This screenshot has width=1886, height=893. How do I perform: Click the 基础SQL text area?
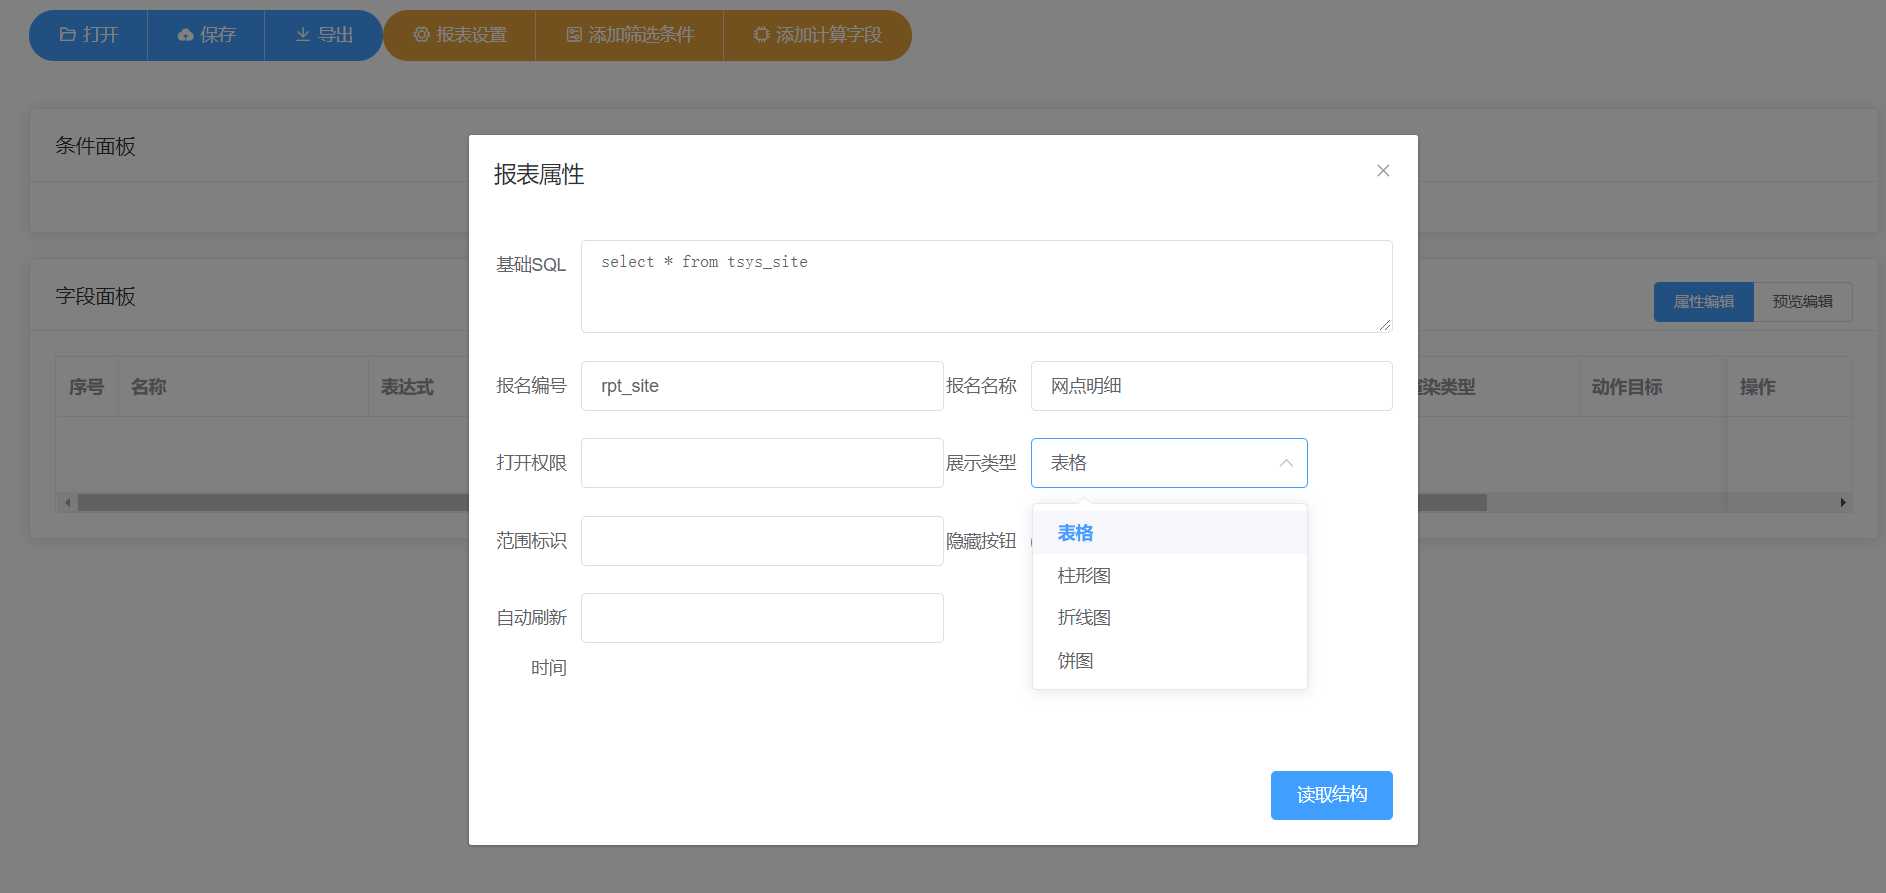tap(986, 286)
